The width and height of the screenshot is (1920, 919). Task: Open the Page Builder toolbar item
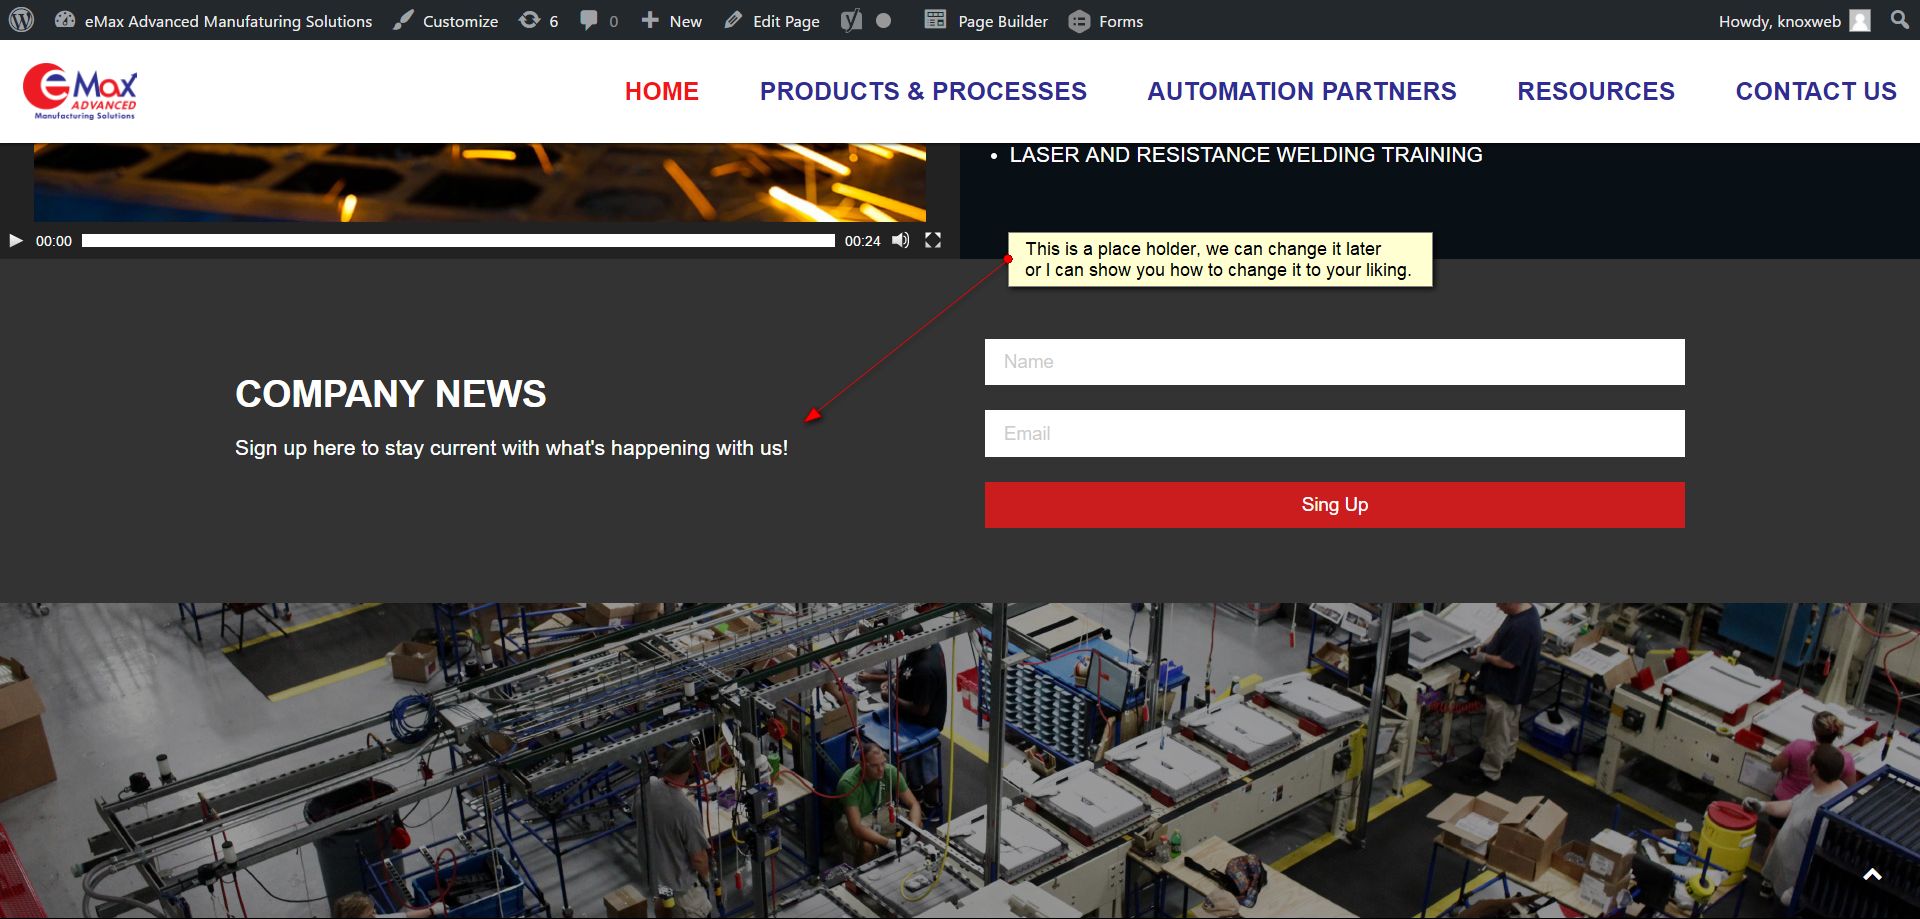[986, 21]
